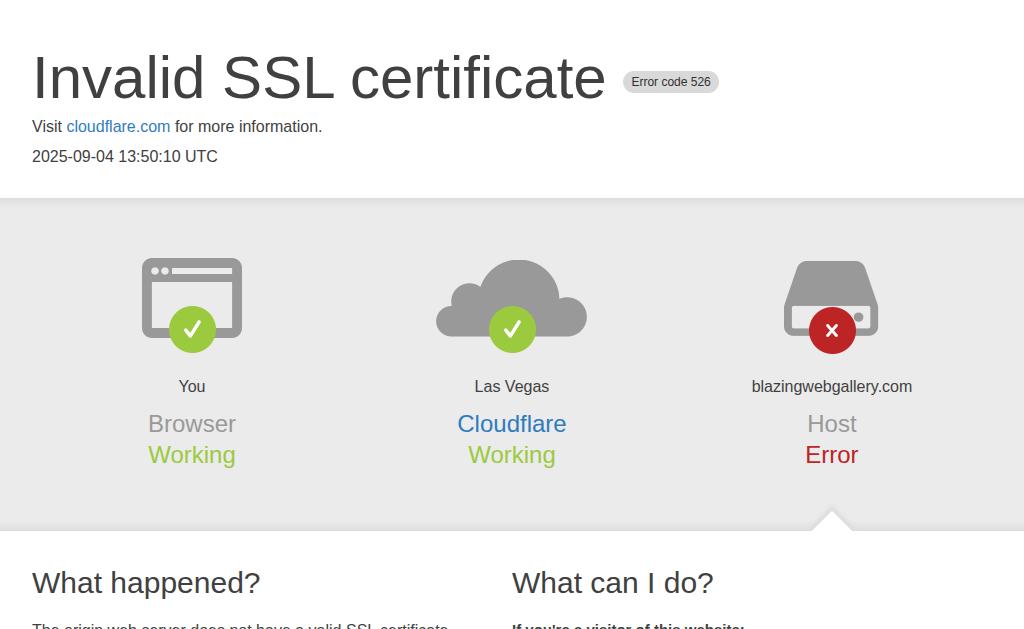Click the timestamp 2025-09-04 13:50:10 UTC
Image resolution: width=1024 pixels, height=629 pixels.
pos(125,157)
